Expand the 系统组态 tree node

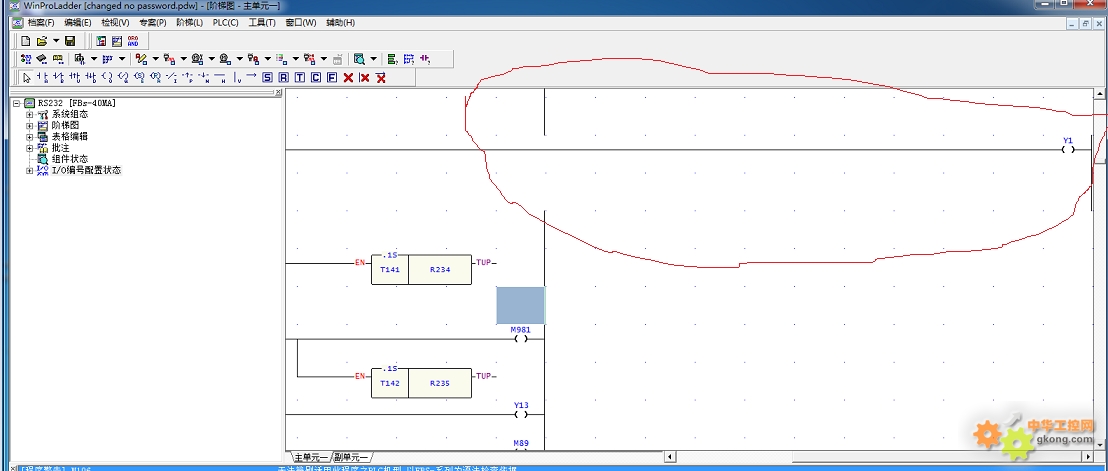pos(30,114)
